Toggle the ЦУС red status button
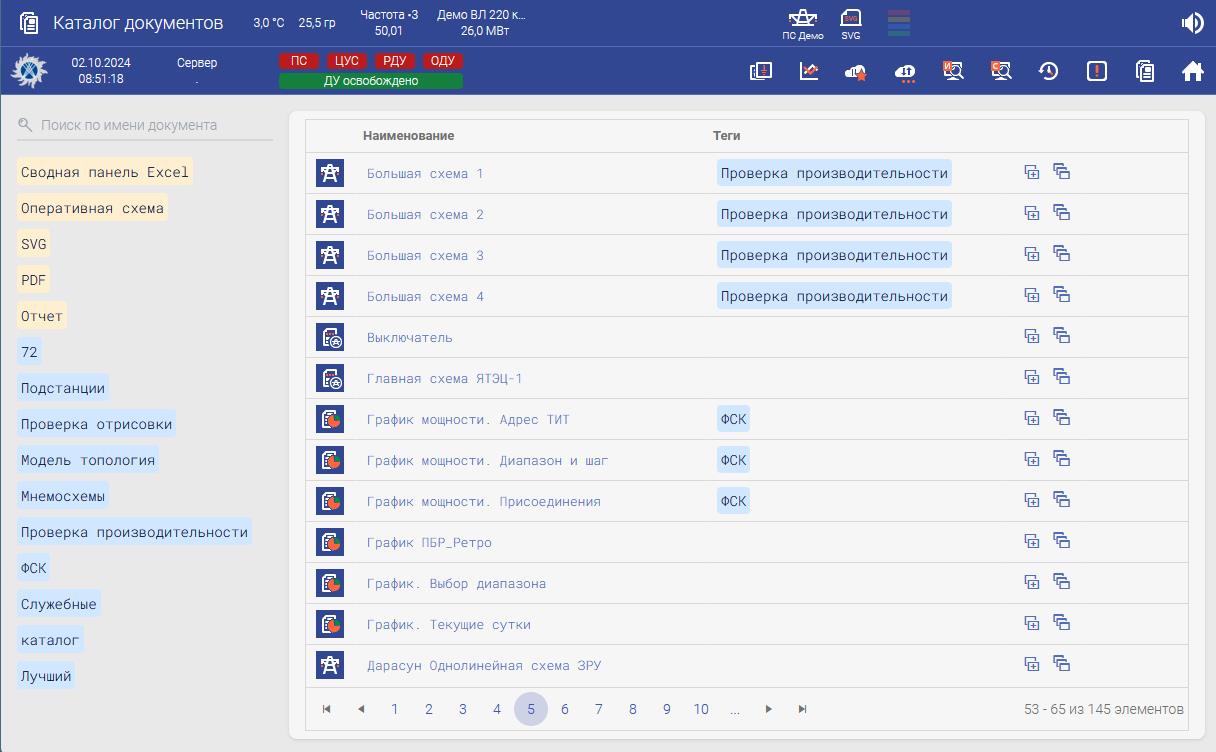This screenshot has width=1216, height=752. [x=347, y=61]
